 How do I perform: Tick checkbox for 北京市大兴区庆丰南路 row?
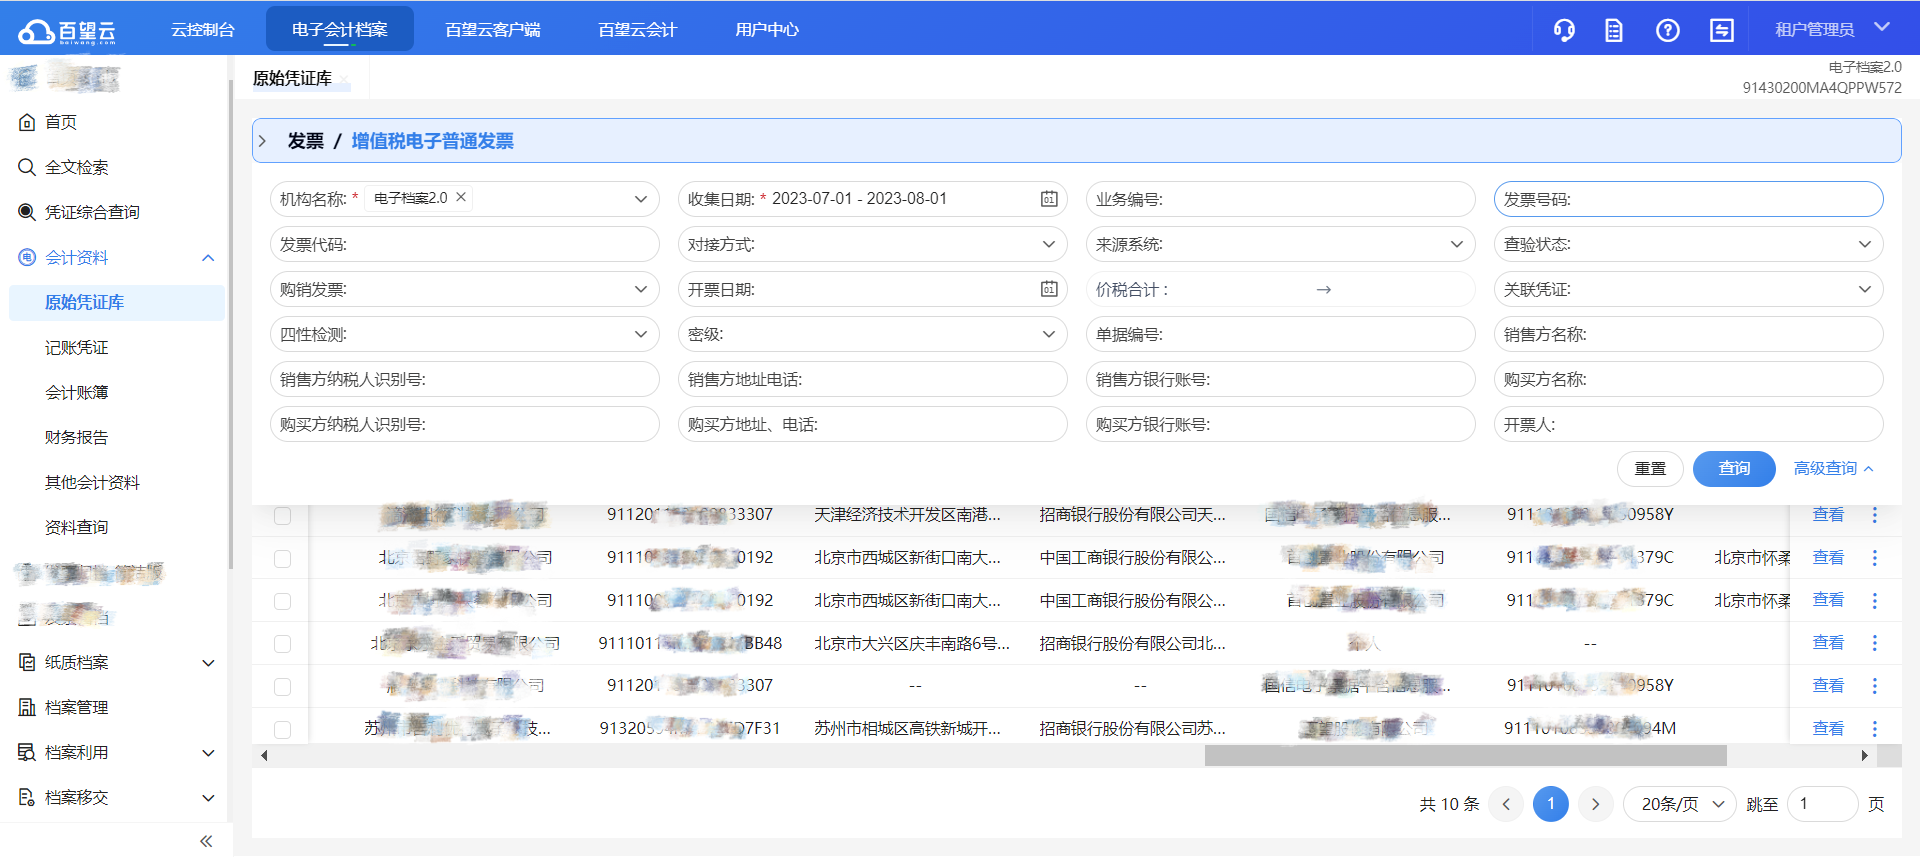[282, 644]
